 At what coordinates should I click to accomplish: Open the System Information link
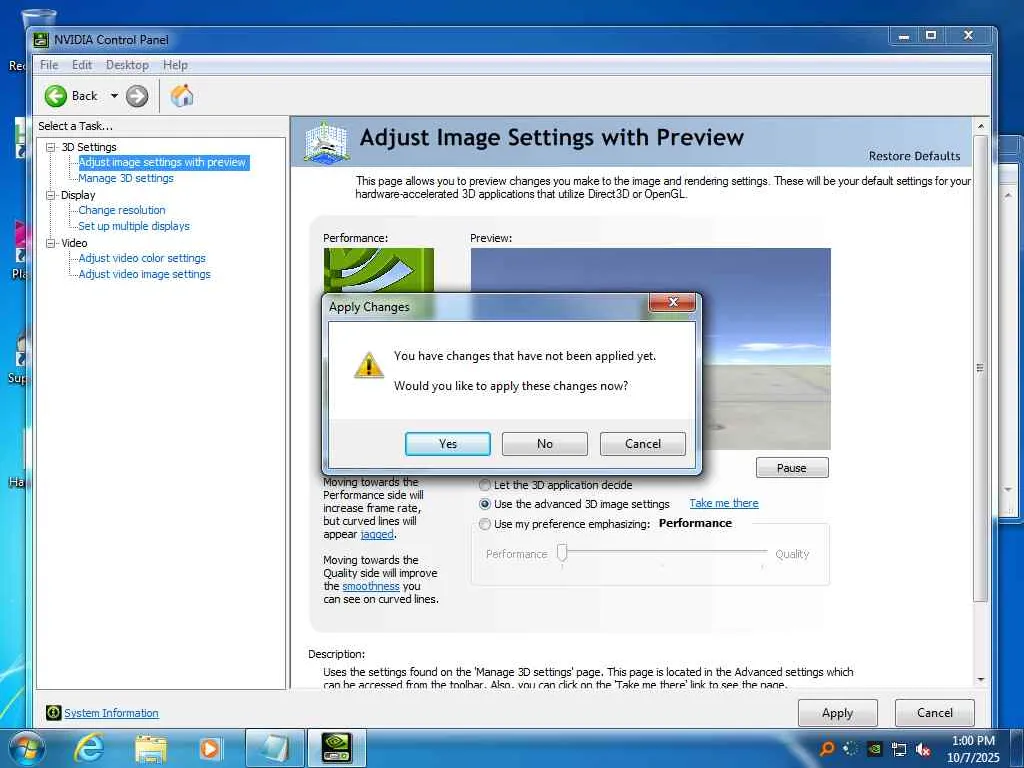tap(111, 713)
